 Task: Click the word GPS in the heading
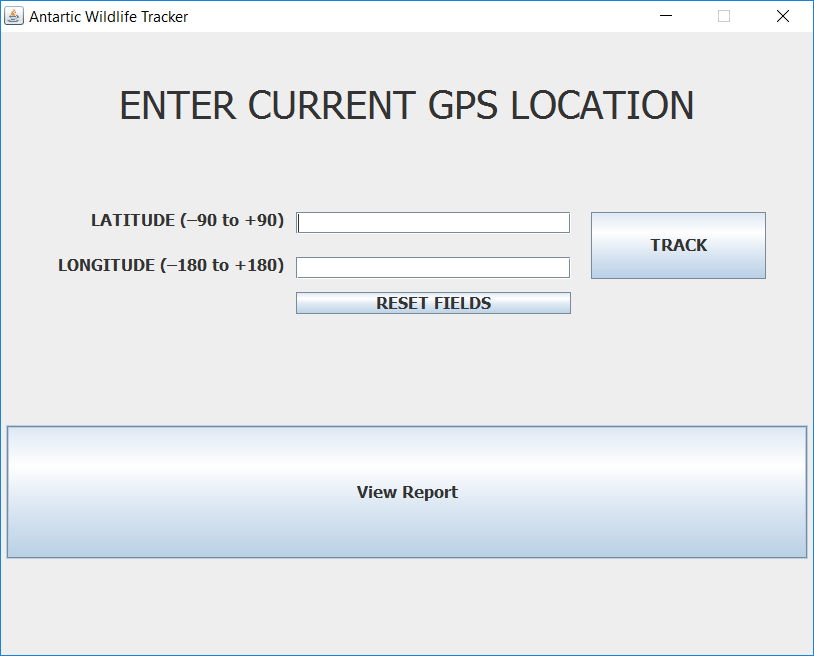tap(466, 106)
